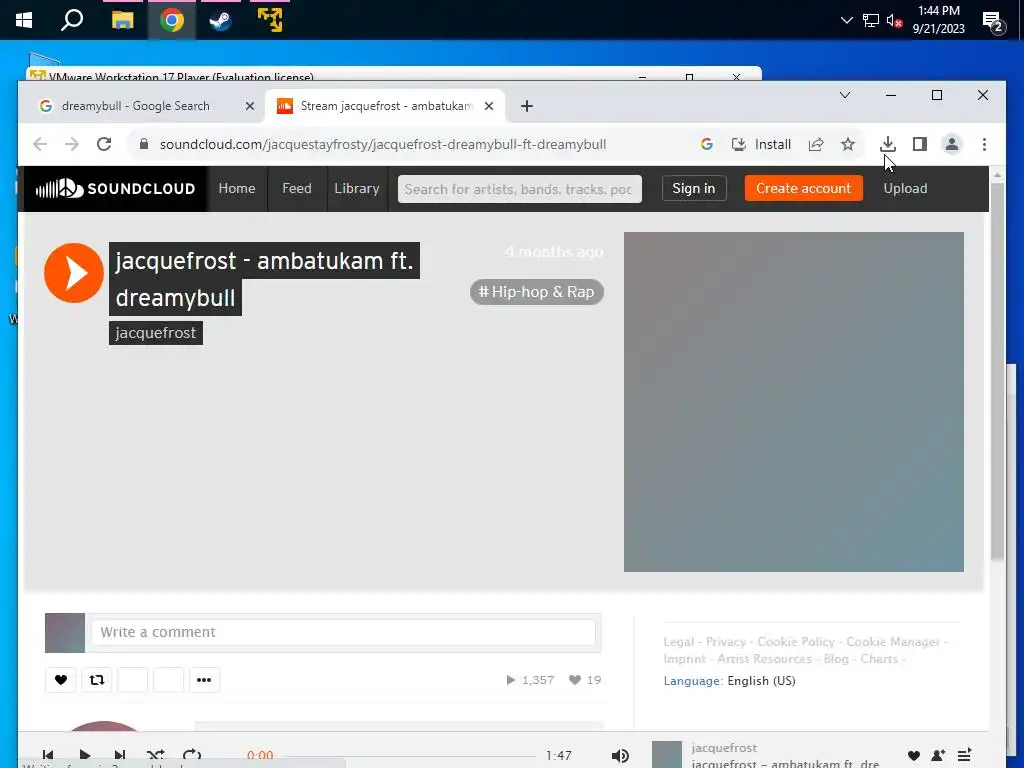Open Chrome three-dot menu
The width and height of the screenshot is (1024, 768).
984,144
